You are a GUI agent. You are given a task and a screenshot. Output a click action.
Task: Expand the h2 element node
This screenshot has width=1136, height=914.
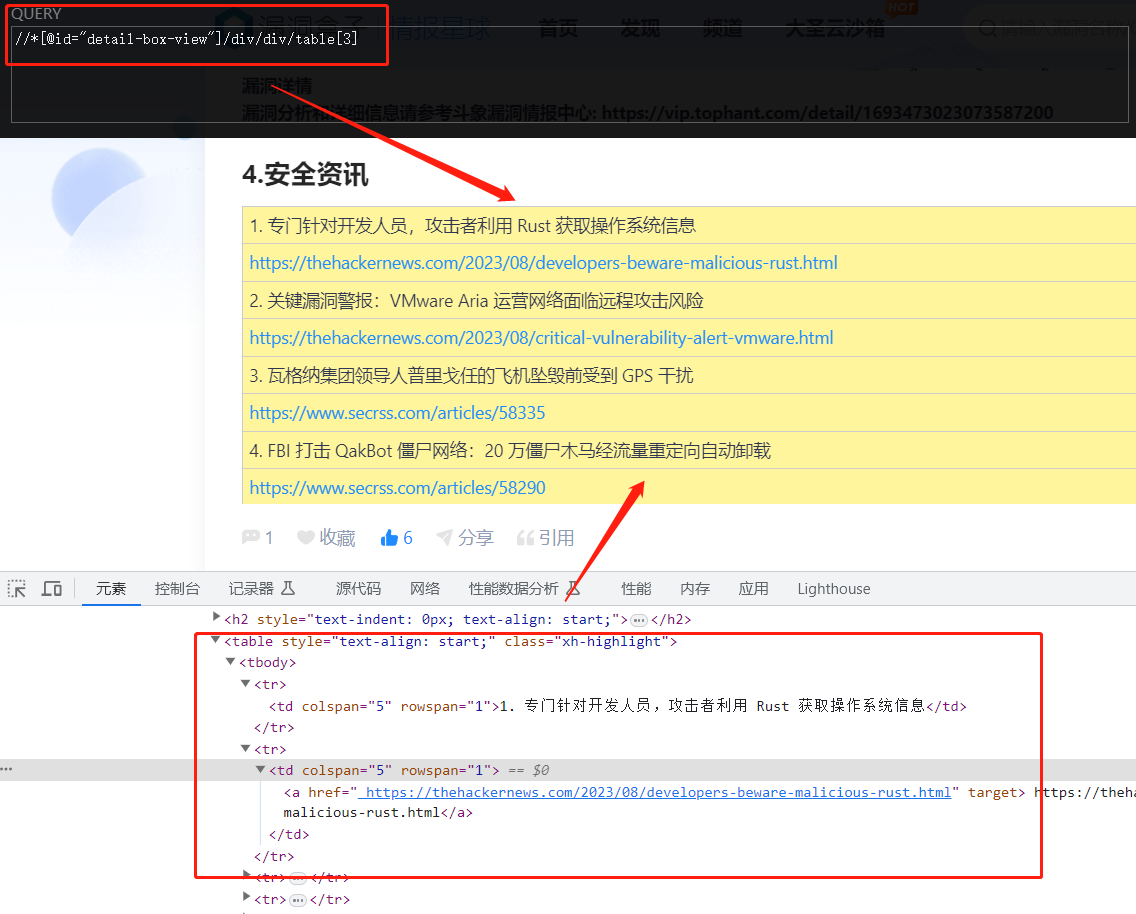(216, 617)
